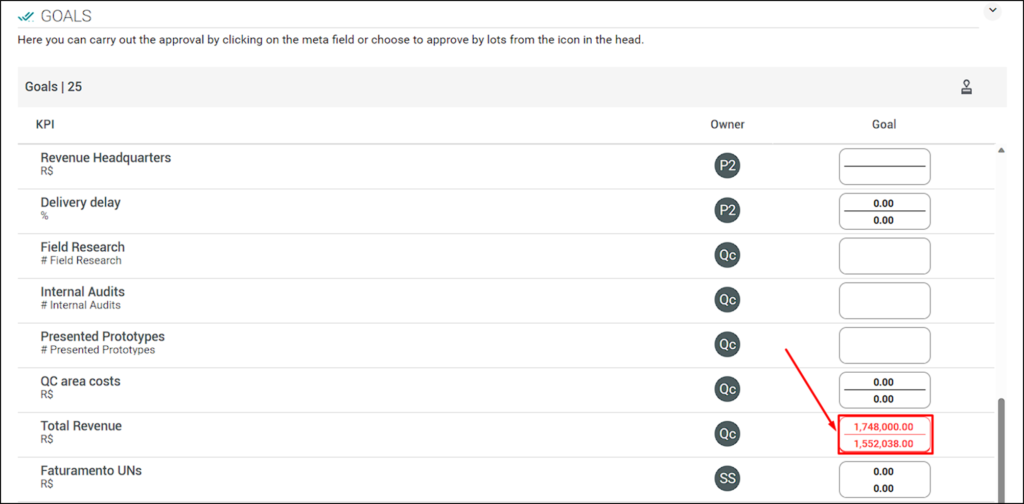Click the approve by lots stamp icon
1024x504 pixels.
coord(967,87)
